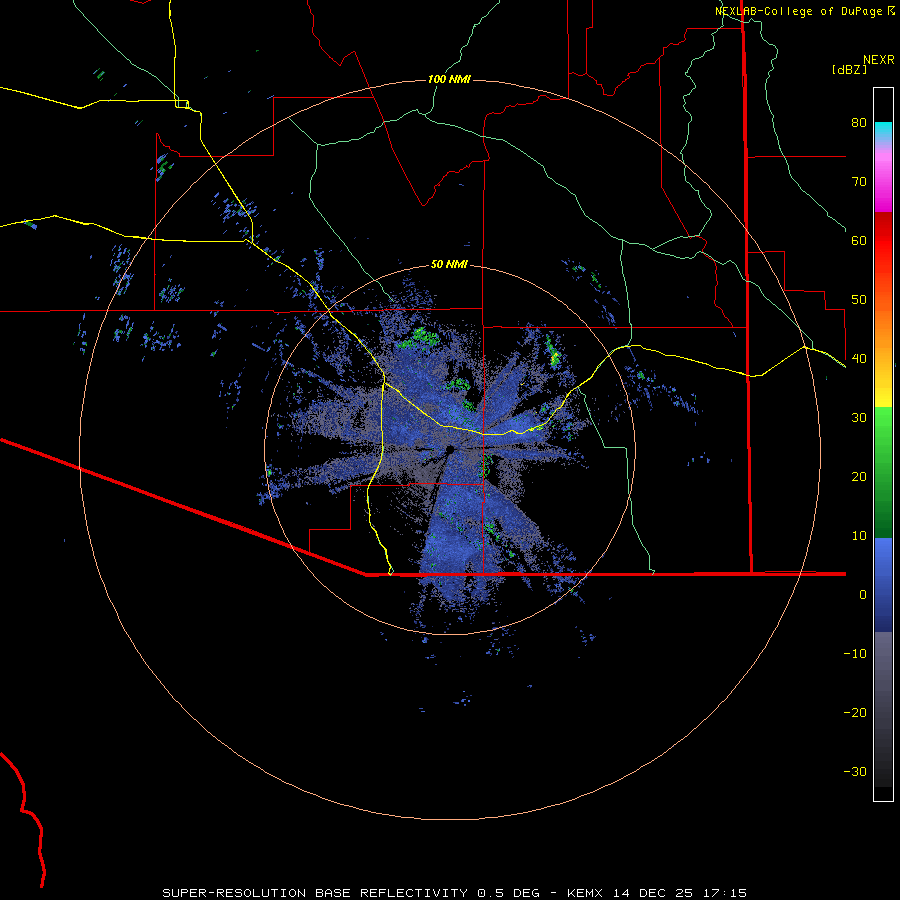Image resolution: width=900 pixels, height=900 pixels.
Task: Click the -30 value on the dBZ scale
Action: tap(855, 771)
